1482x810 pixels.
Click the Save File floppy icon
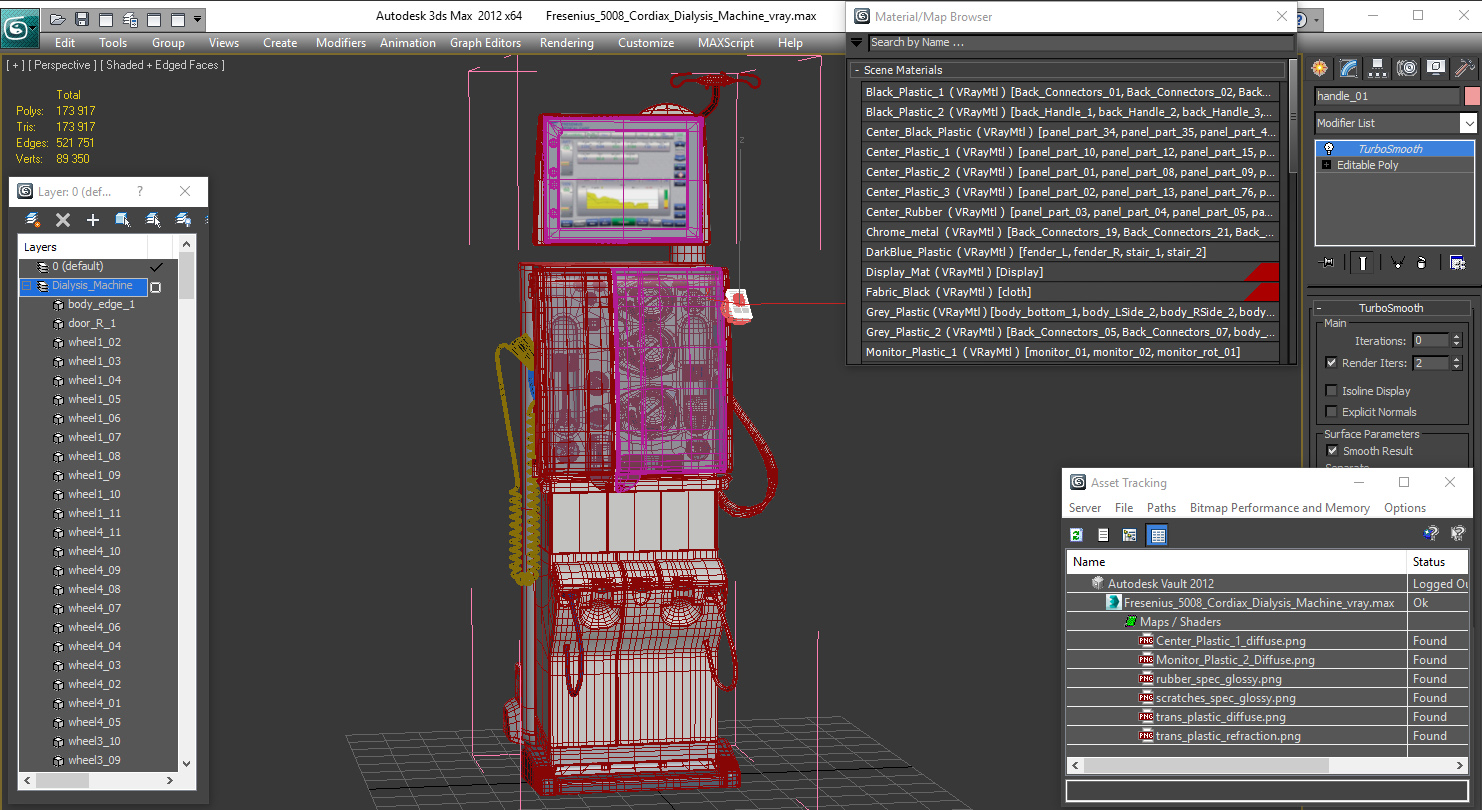82,19
